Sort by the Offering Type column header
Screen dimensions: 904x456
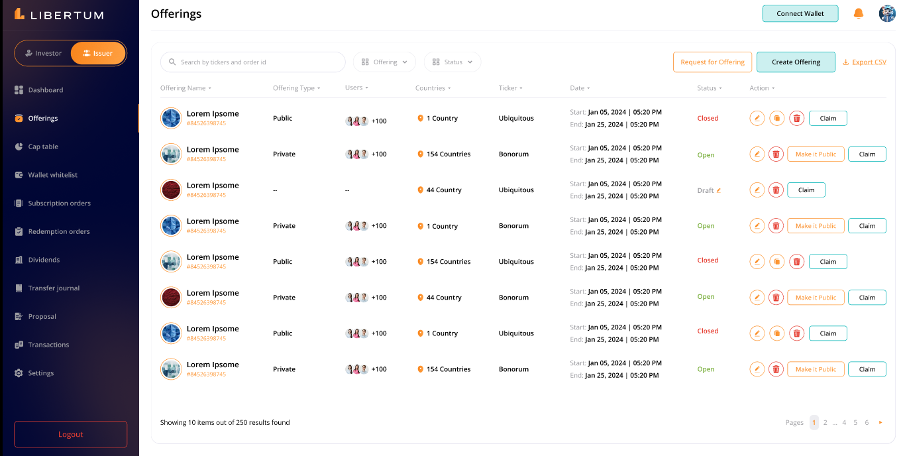point(296,88)
